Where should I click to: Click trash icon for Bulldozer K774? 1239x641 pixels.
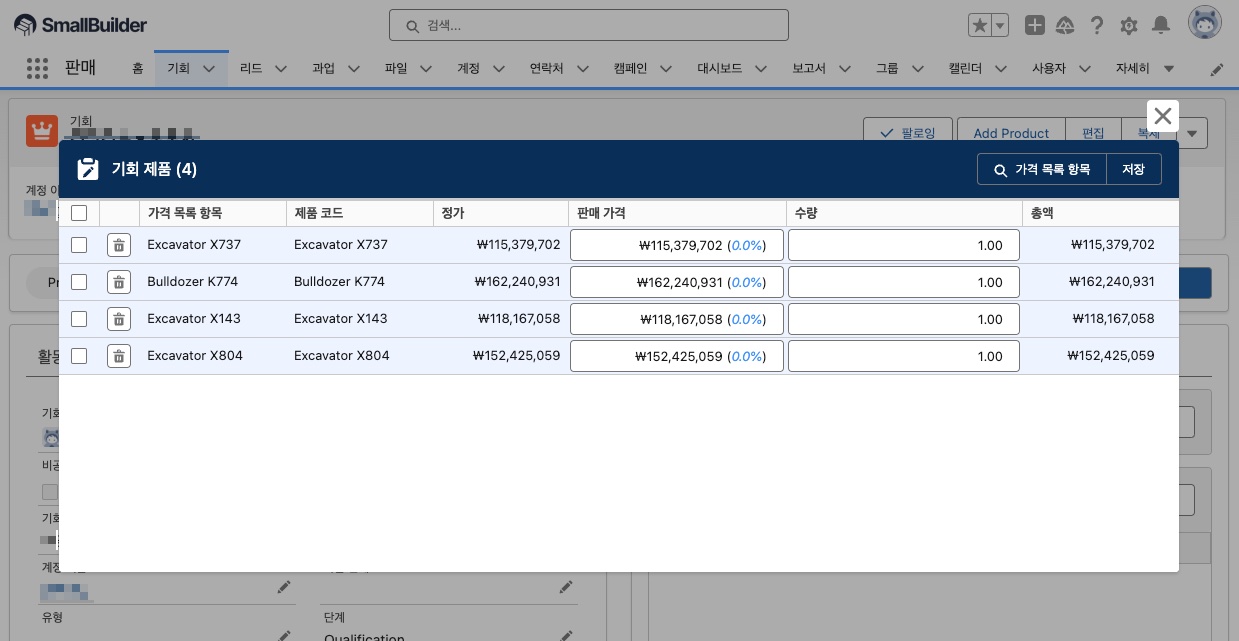point(119,282)
